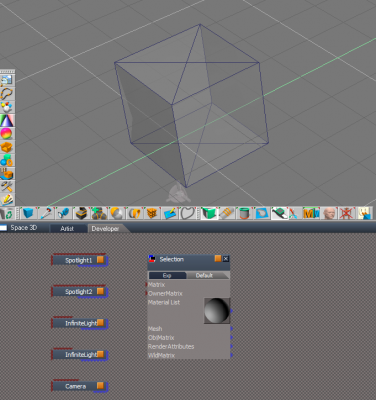Viewport: 376px width, 400px height.
Task: Click the orange letter M icon
Action: point(311,213)
